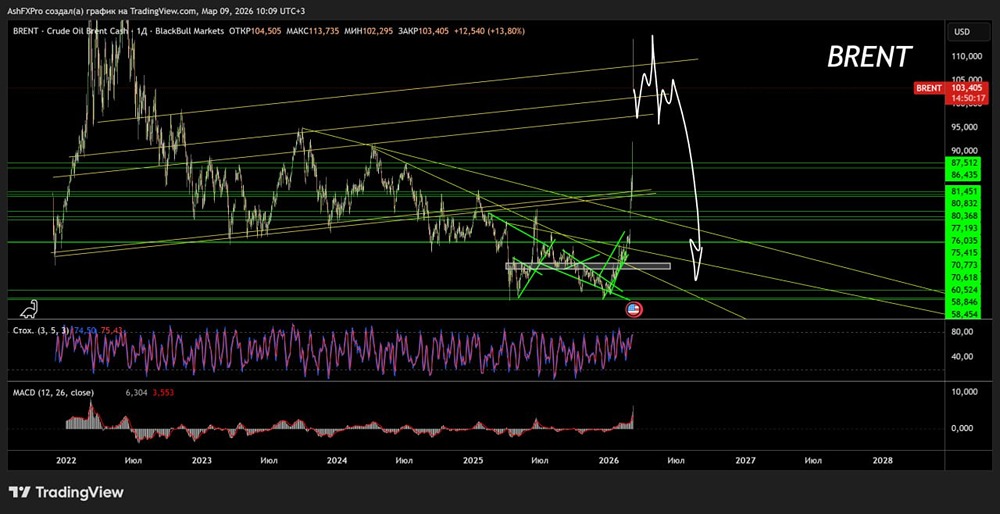
Task: Open the TradingView logo link
Action: tap(66, 492)
